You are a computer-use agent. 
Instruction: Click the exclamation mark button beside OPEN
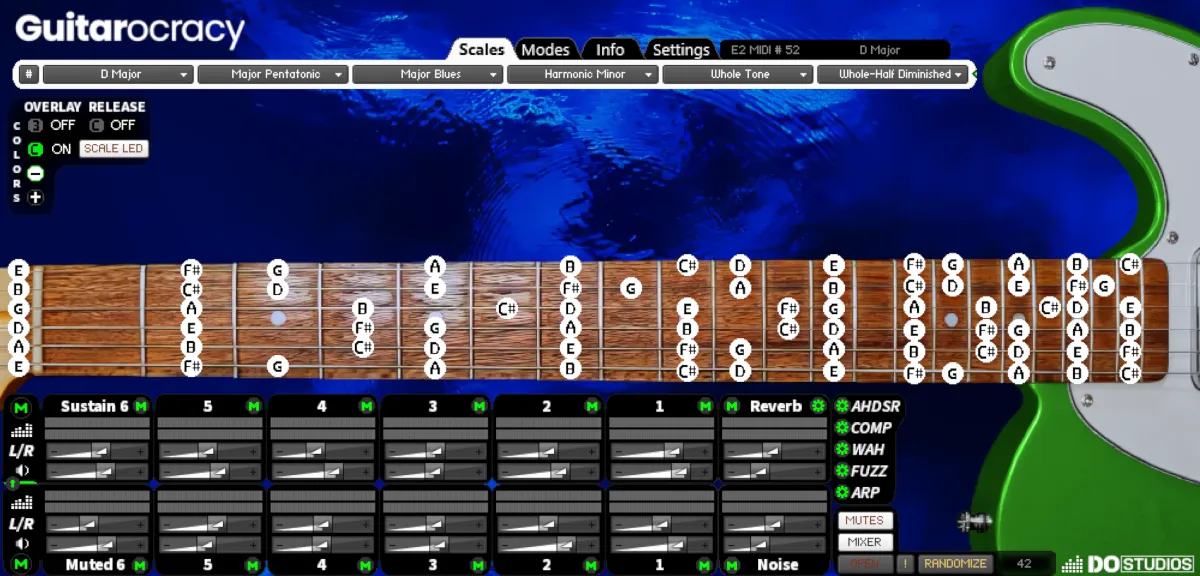[x=905, y=563]
